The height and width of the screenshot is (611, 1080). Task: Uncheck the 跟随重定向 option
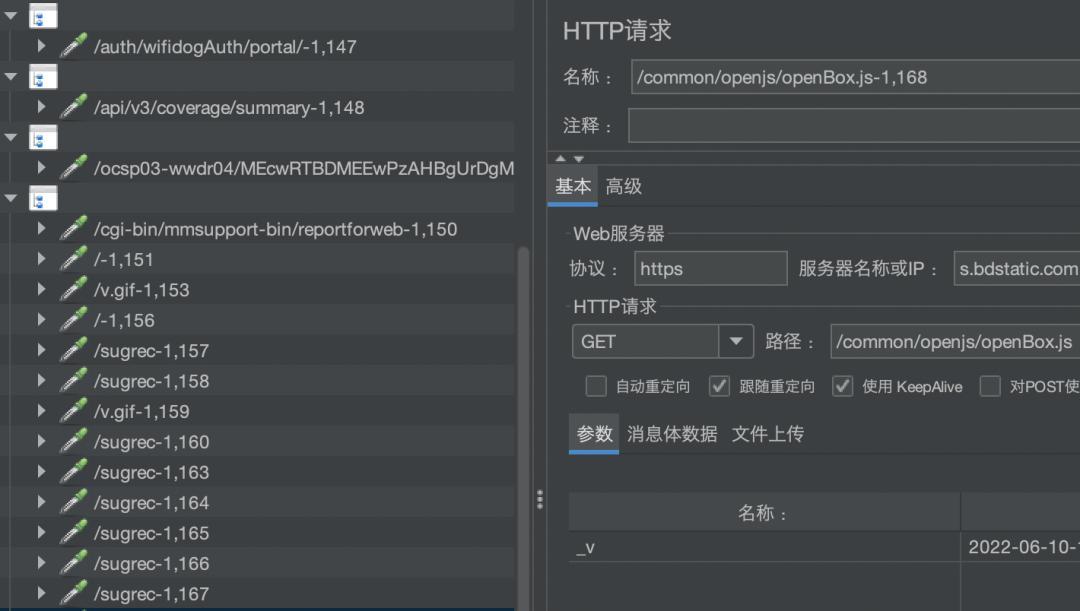(x=719, y=386)
